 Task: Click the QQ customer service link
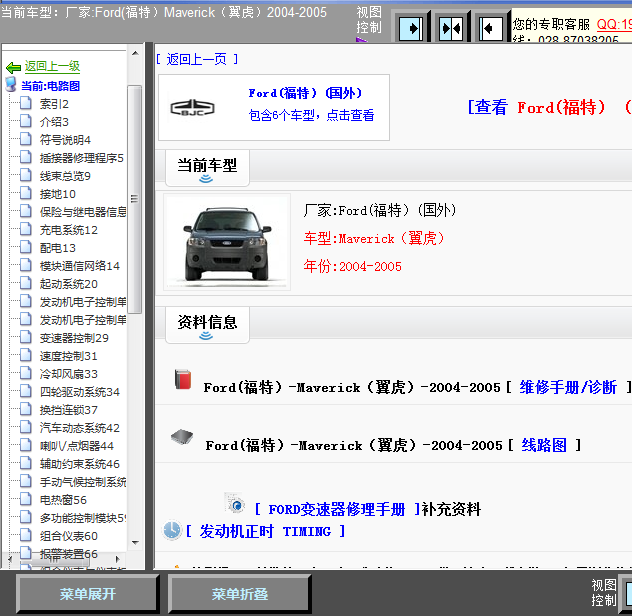[614, 24]
